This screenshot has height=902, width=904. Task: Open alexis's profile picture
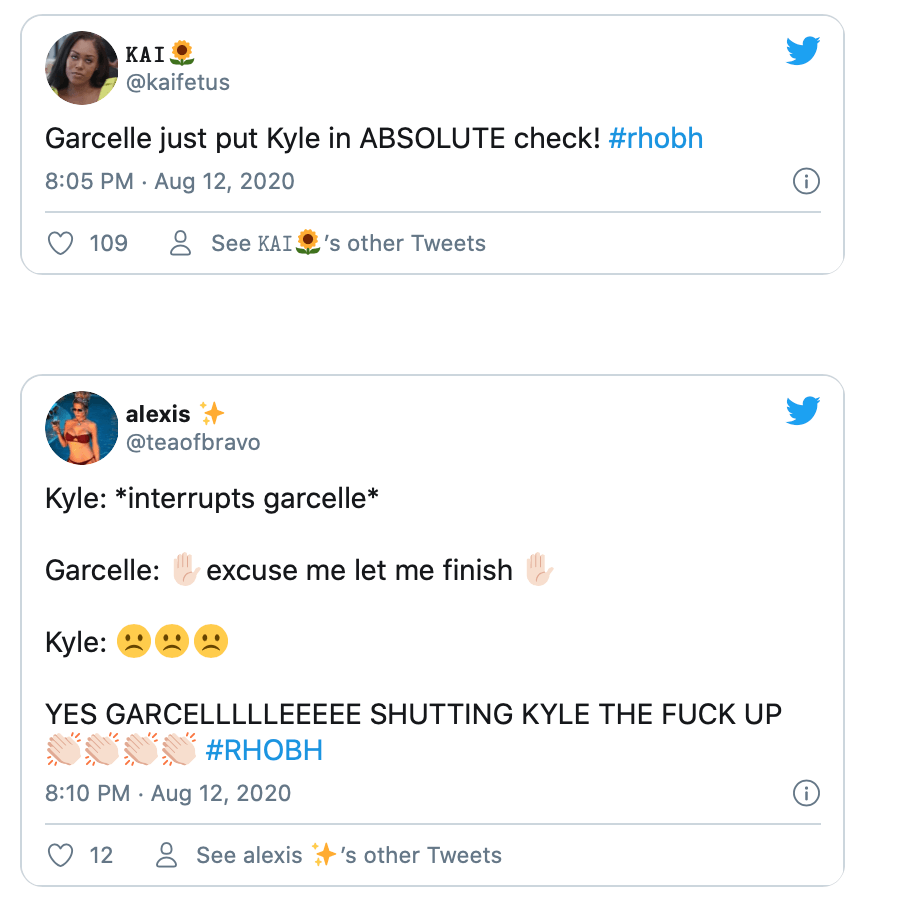(82, 427)
